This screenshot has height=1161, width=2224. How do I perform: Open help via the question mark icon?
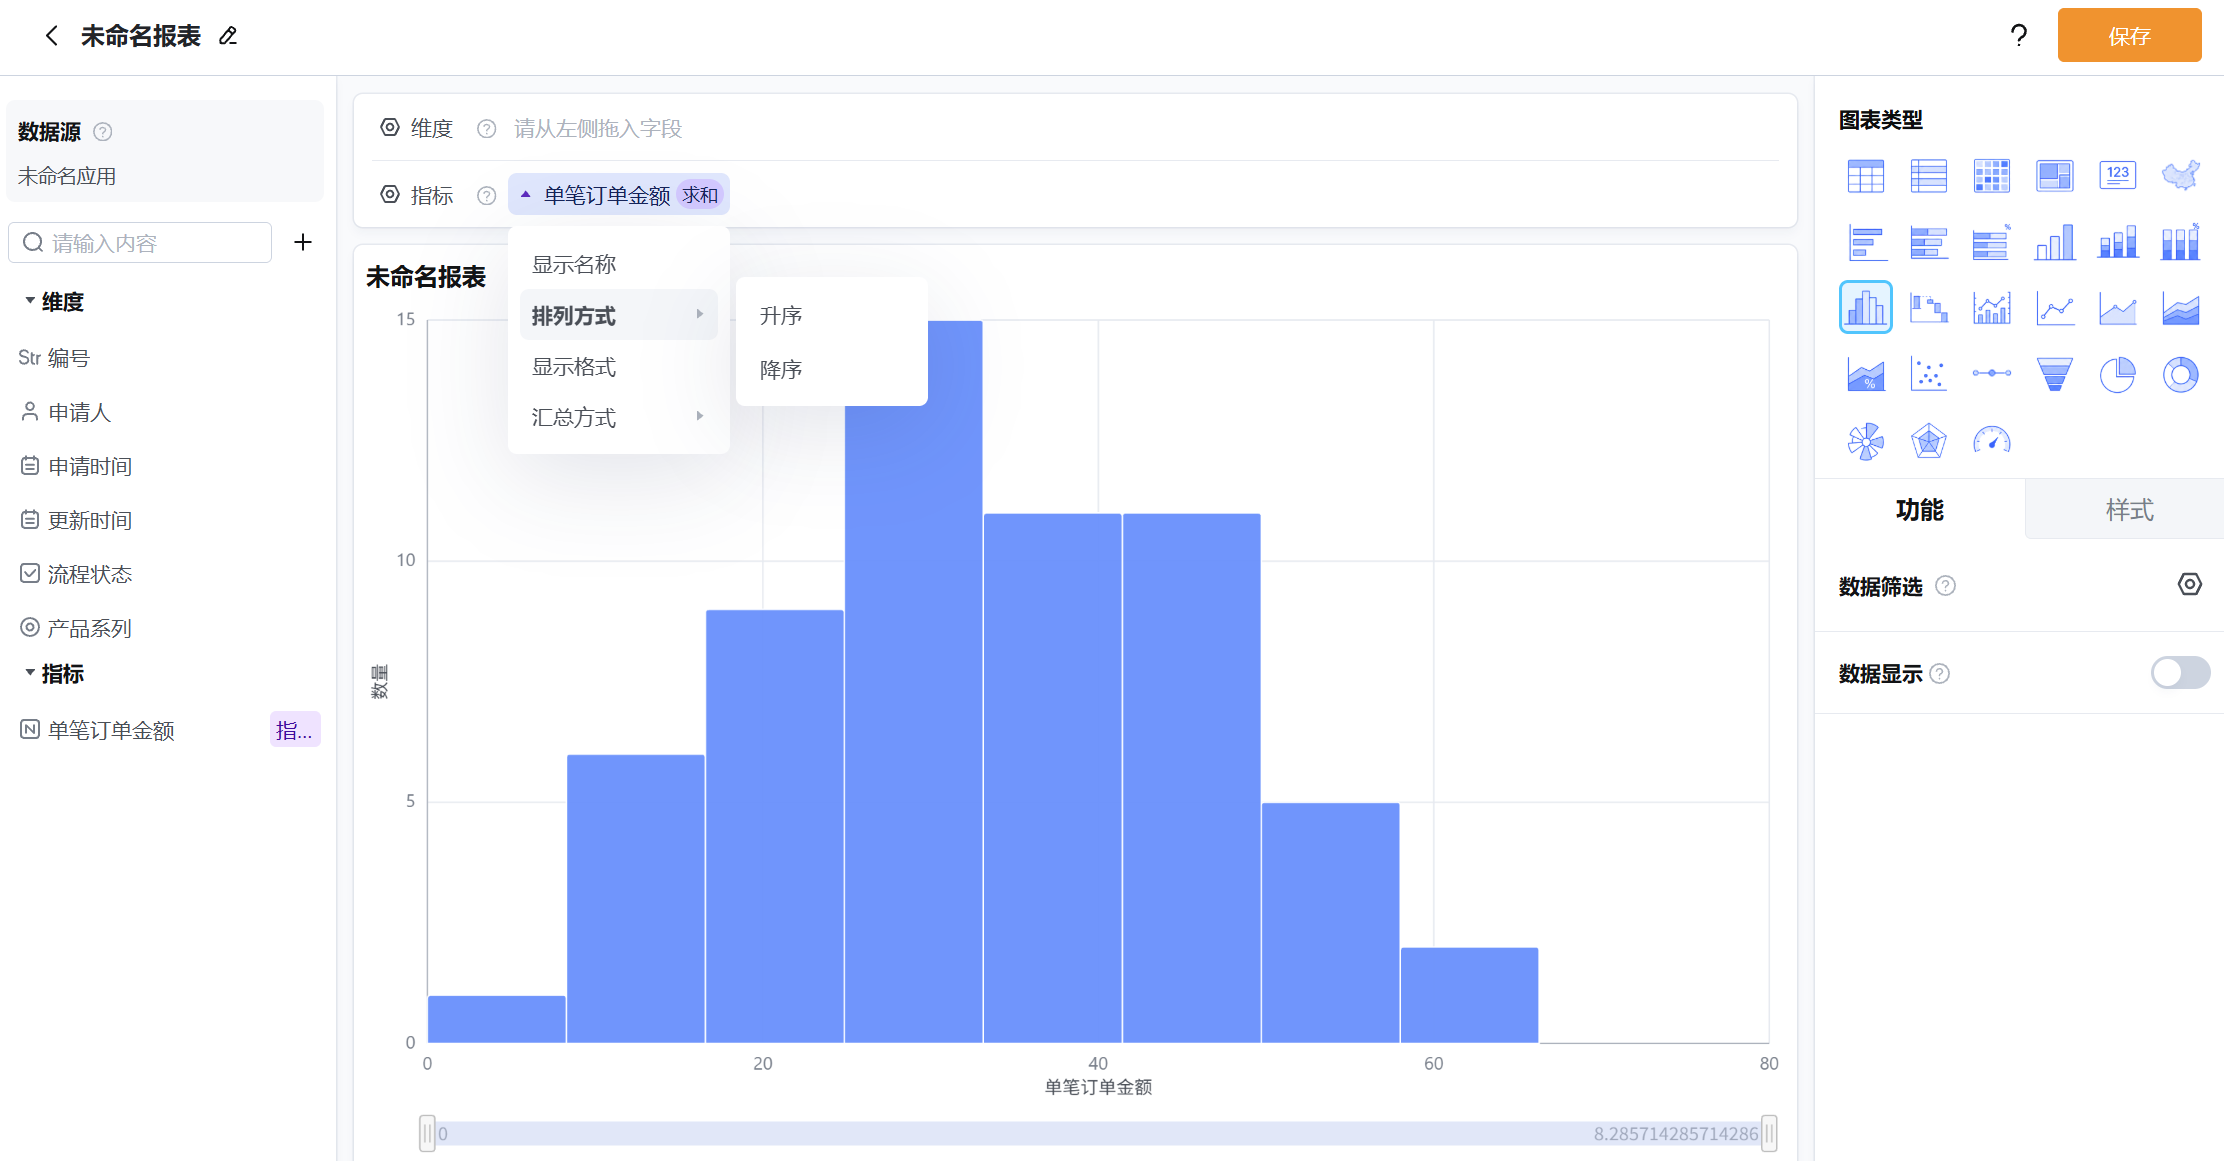click(x=2018, y=36)
